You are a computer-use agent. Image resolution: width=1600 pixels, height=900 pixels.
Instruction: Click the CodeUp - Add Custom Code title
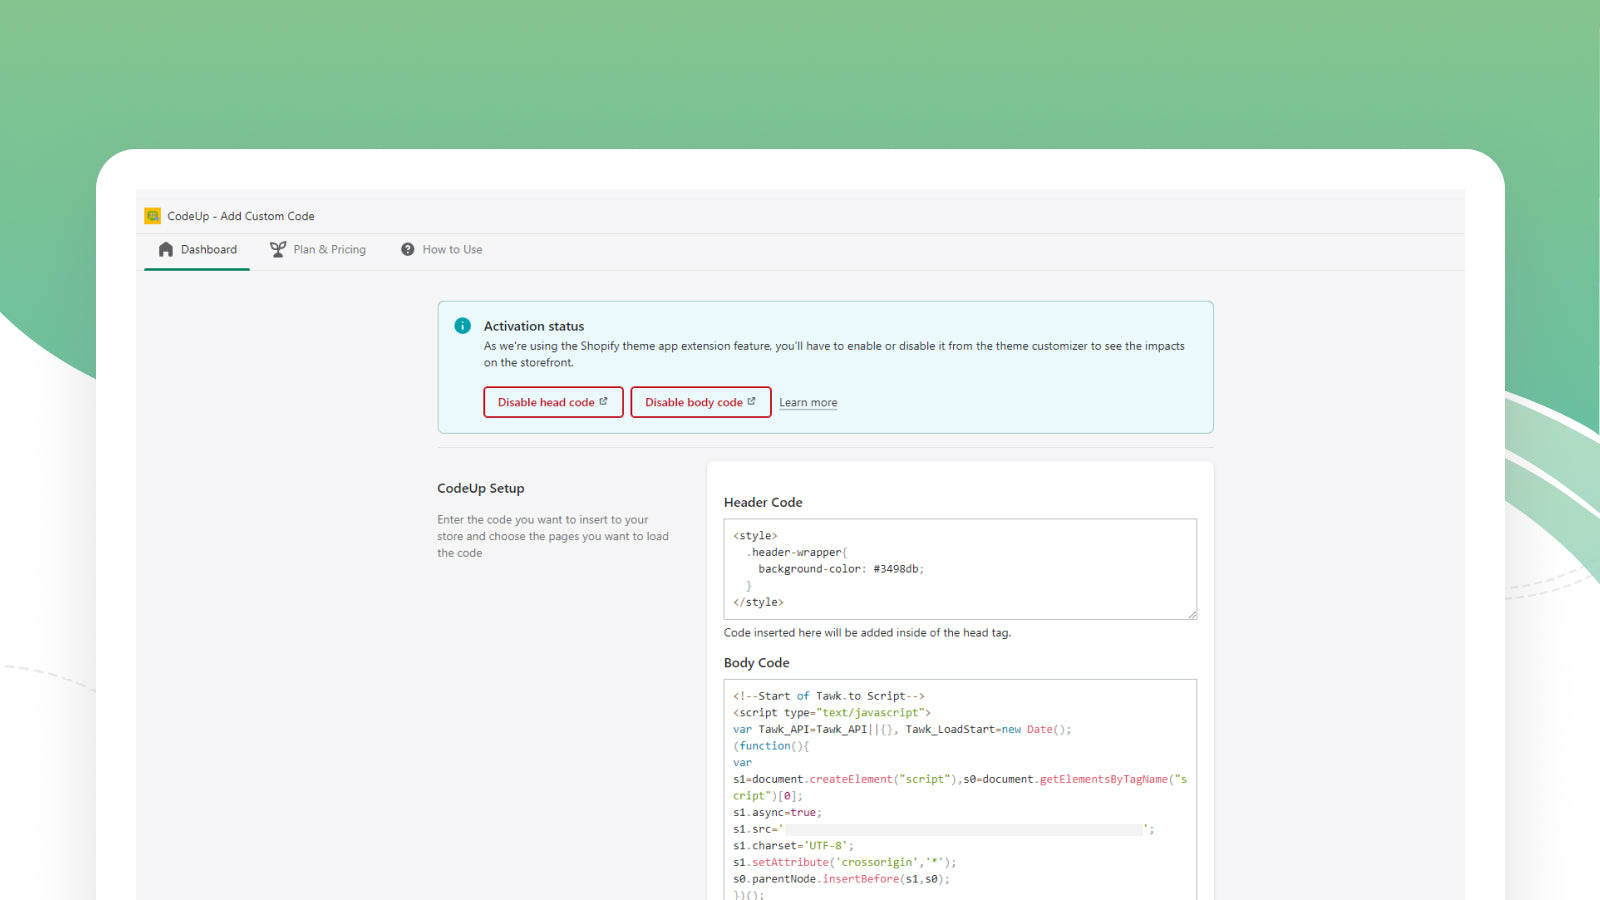point(241,216)
